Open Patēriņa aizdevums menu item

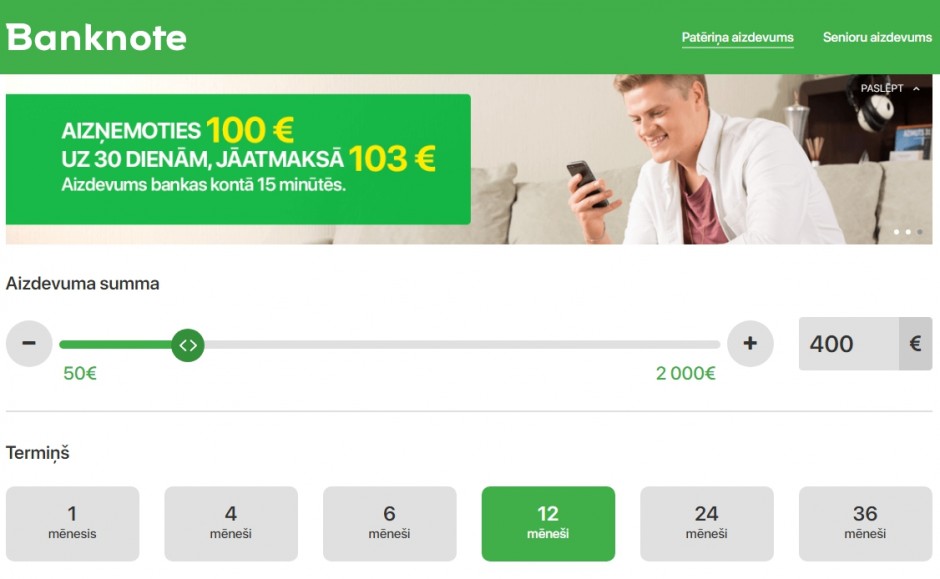(x=737, y=38)
